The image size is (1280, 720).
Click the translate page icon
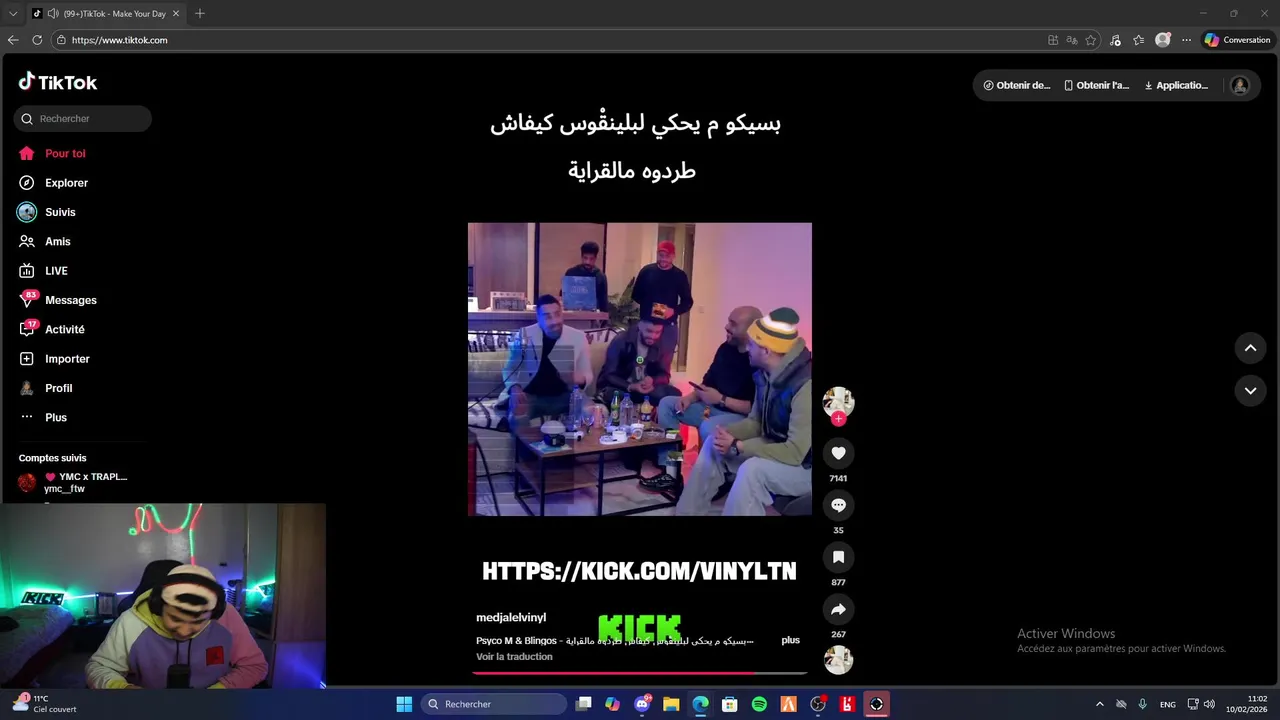point(1072,40)
